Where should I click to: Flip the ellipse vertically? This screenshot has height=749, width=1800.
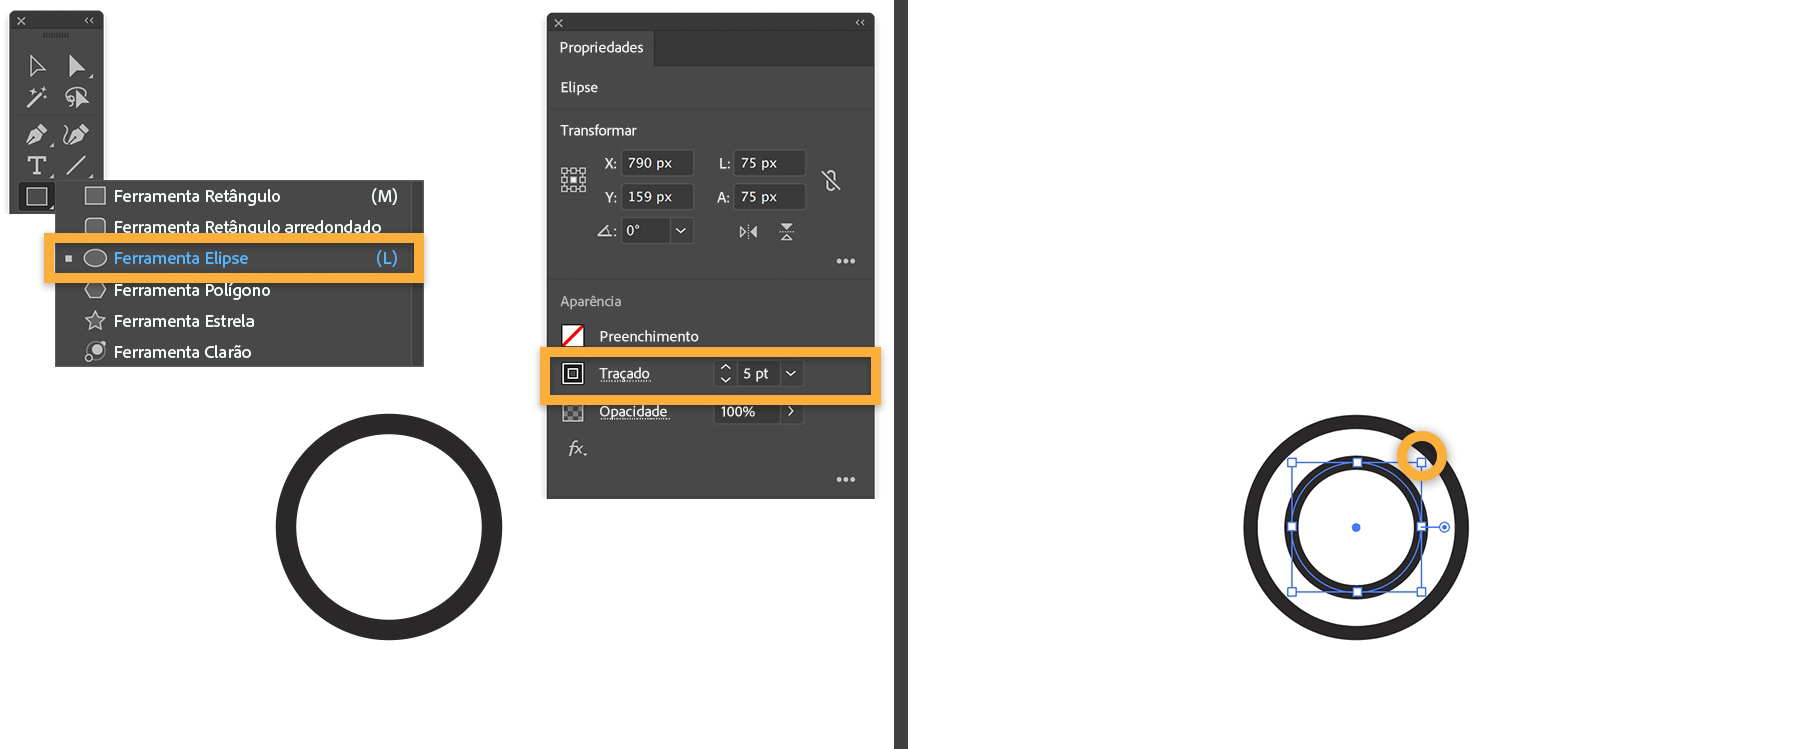pyautogui.click(x=787, y=232)
